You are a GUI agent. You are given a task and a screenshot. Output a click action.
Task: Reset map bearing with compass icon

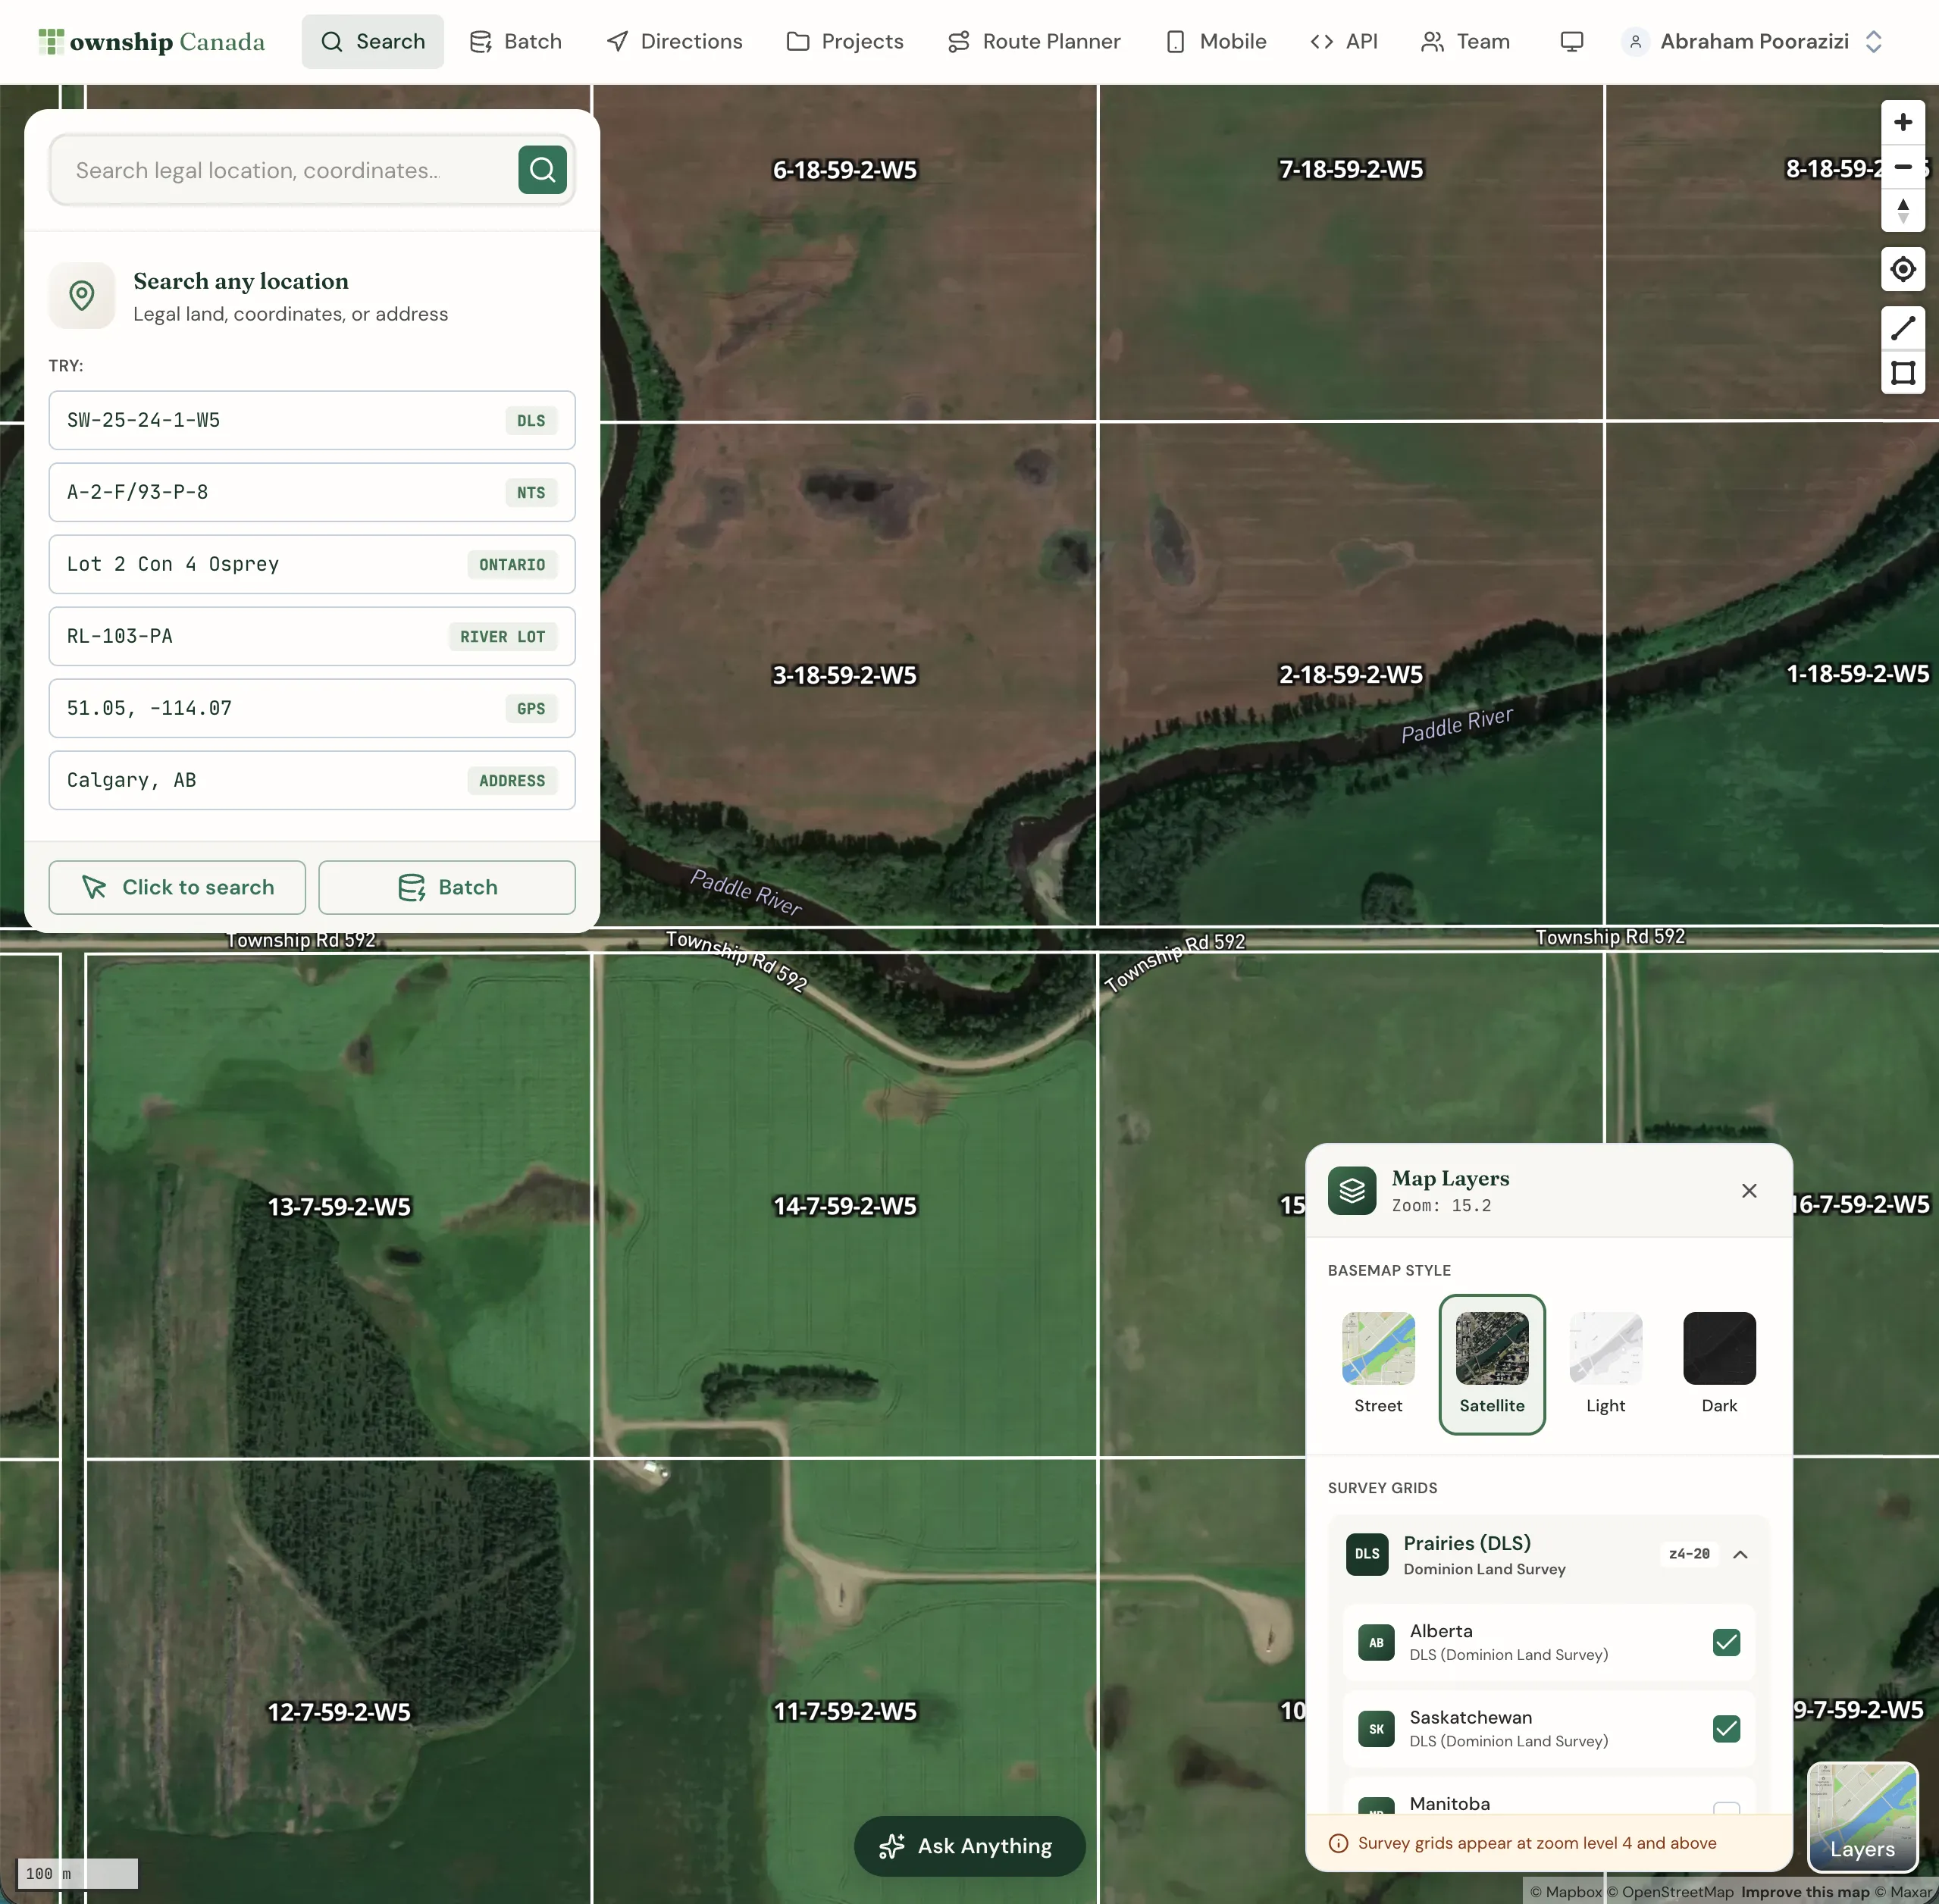click(x=1902, y=211)
